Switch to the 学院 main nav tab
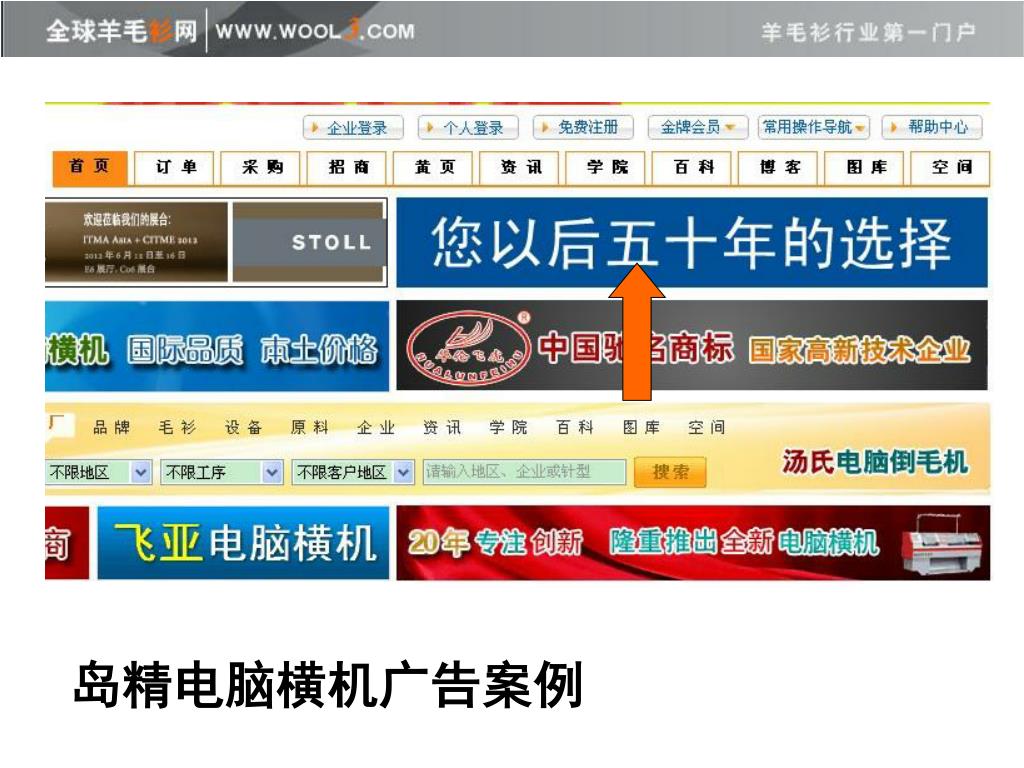The image size is (1024, 768). coord(606,168)
